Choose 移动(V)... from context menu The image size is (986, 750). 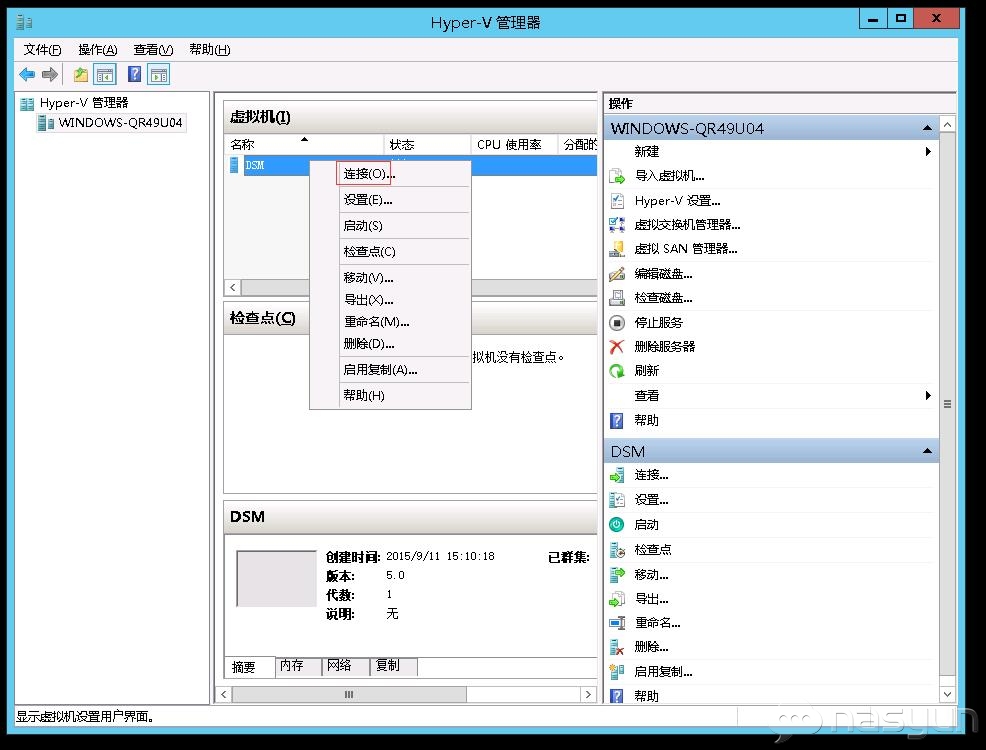391,277
